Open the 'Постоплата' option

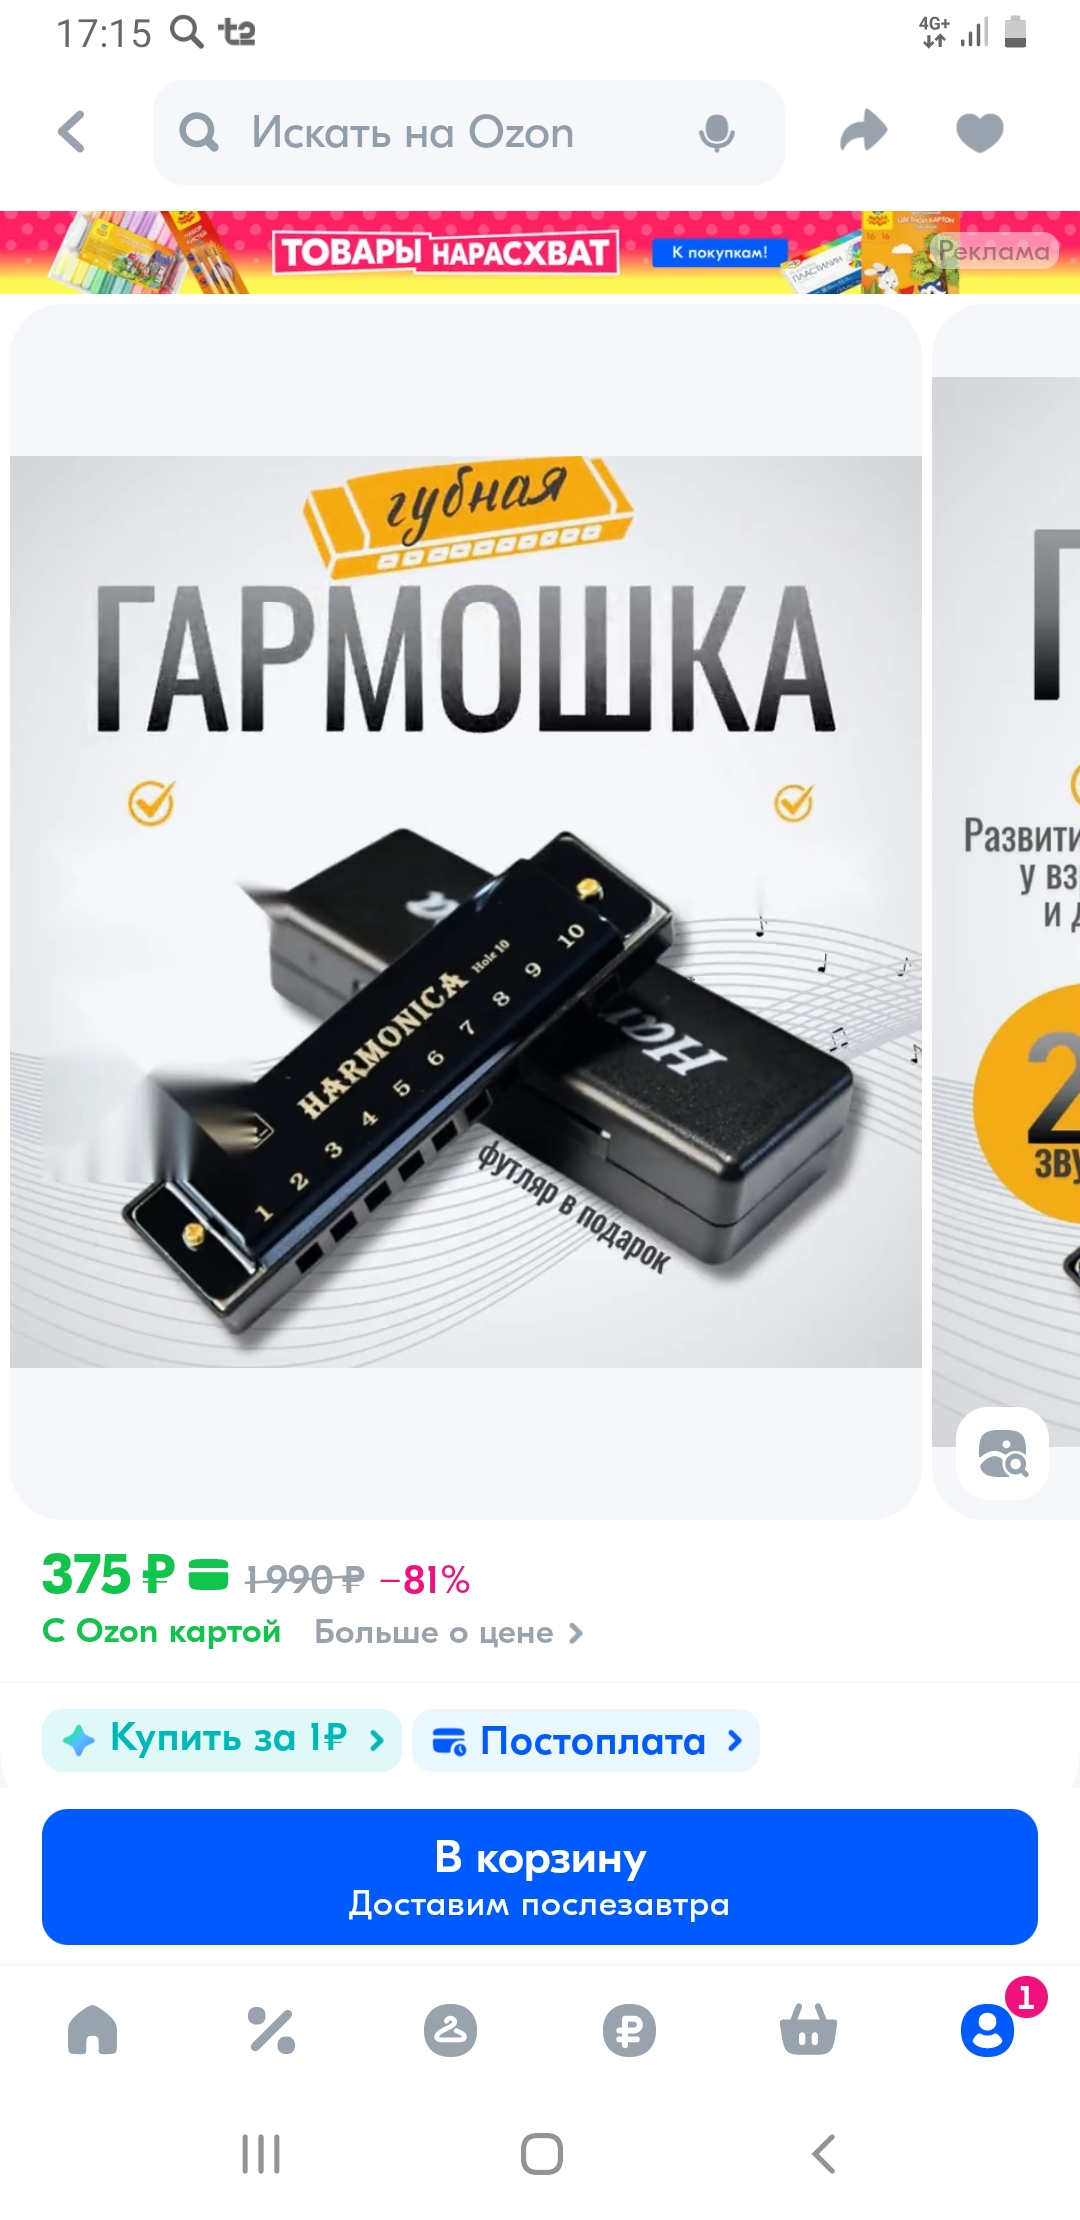pos(586,1740)
